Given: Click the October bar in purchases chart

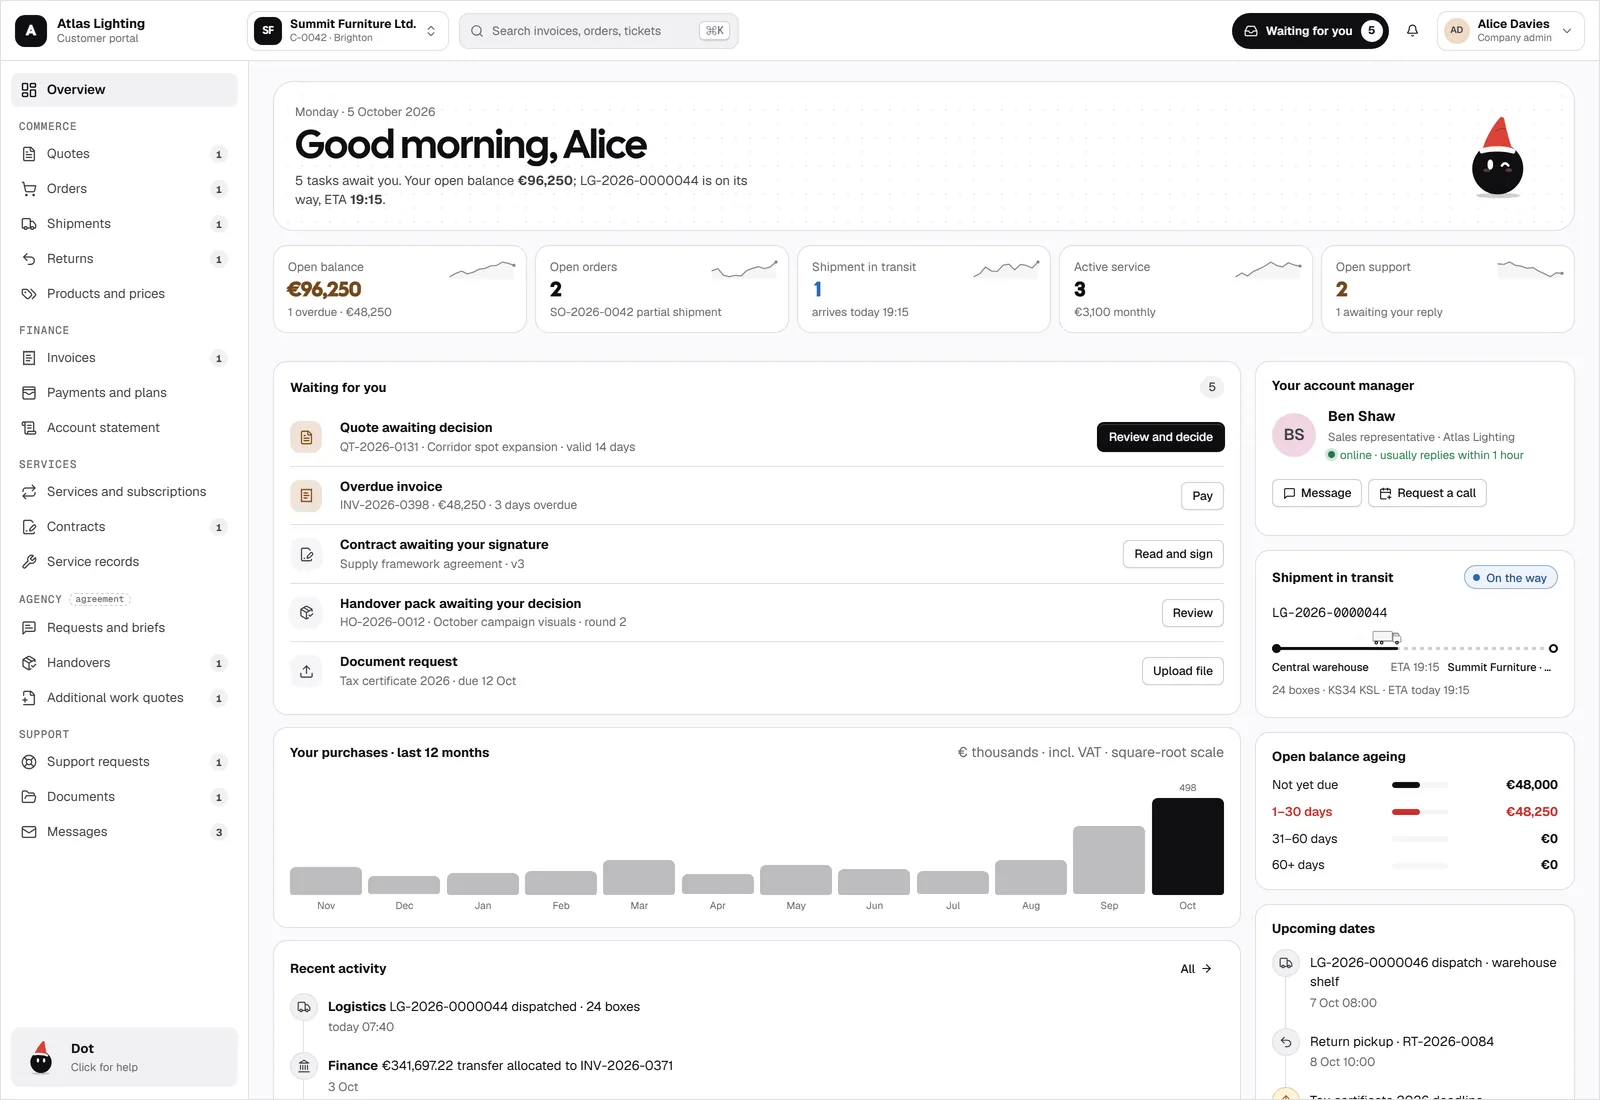Looking at the screenshot, I should pos(1187,846).
